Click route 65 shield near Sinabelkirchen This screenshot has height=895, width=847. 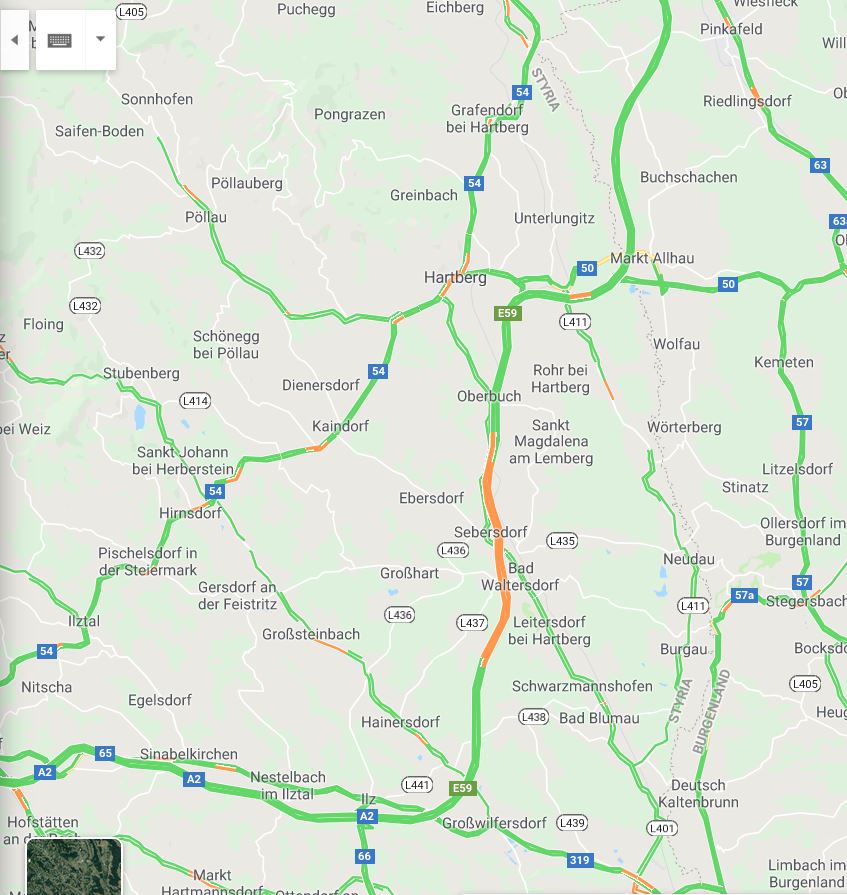[x=105, y=753]
